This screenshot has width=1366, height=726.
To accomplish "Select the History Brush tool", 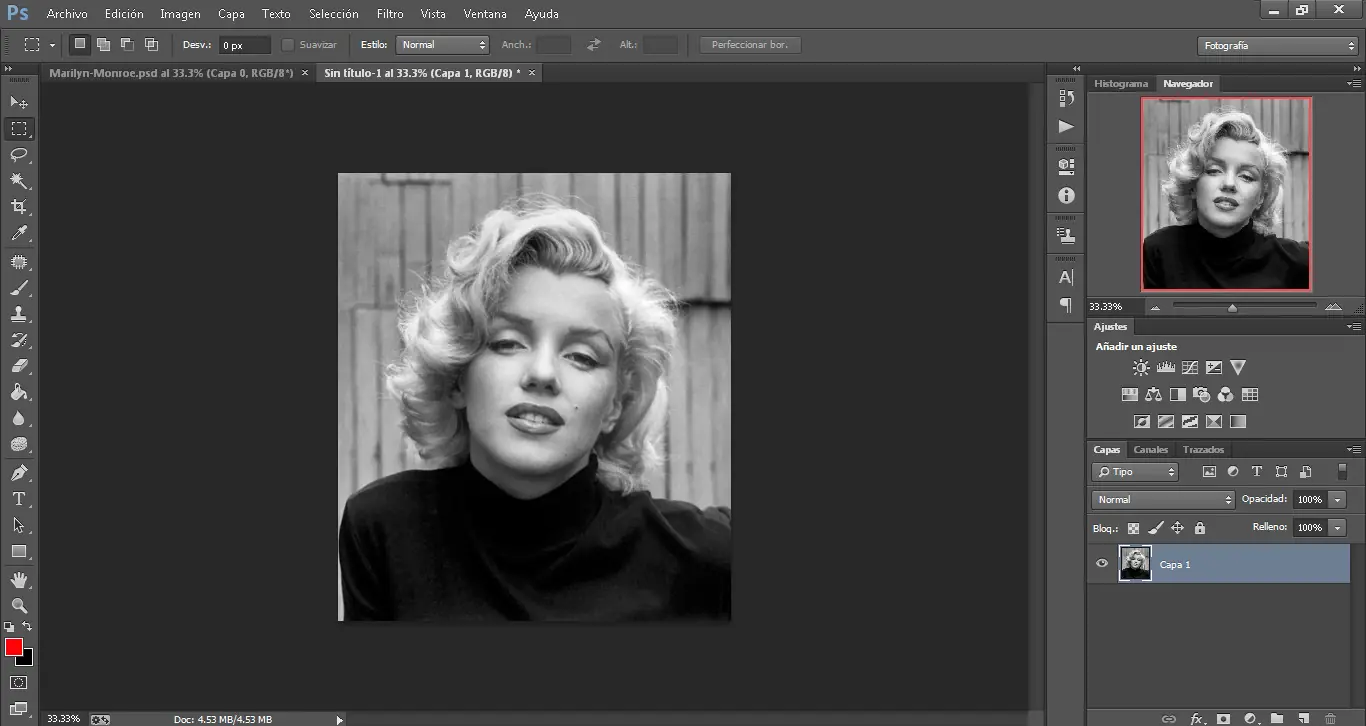I will [x=19, y=340].
